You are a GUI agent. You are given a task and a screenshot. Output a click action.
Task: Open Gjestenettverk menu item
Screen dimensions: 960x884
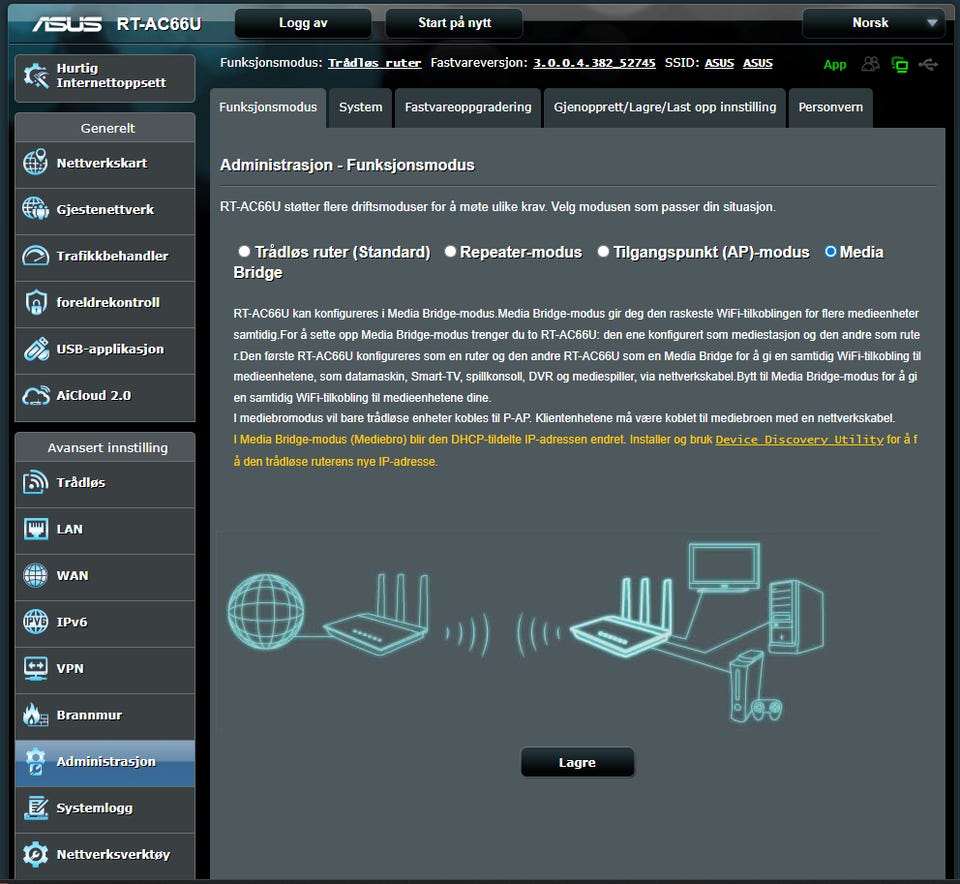(x=105, y=209)
